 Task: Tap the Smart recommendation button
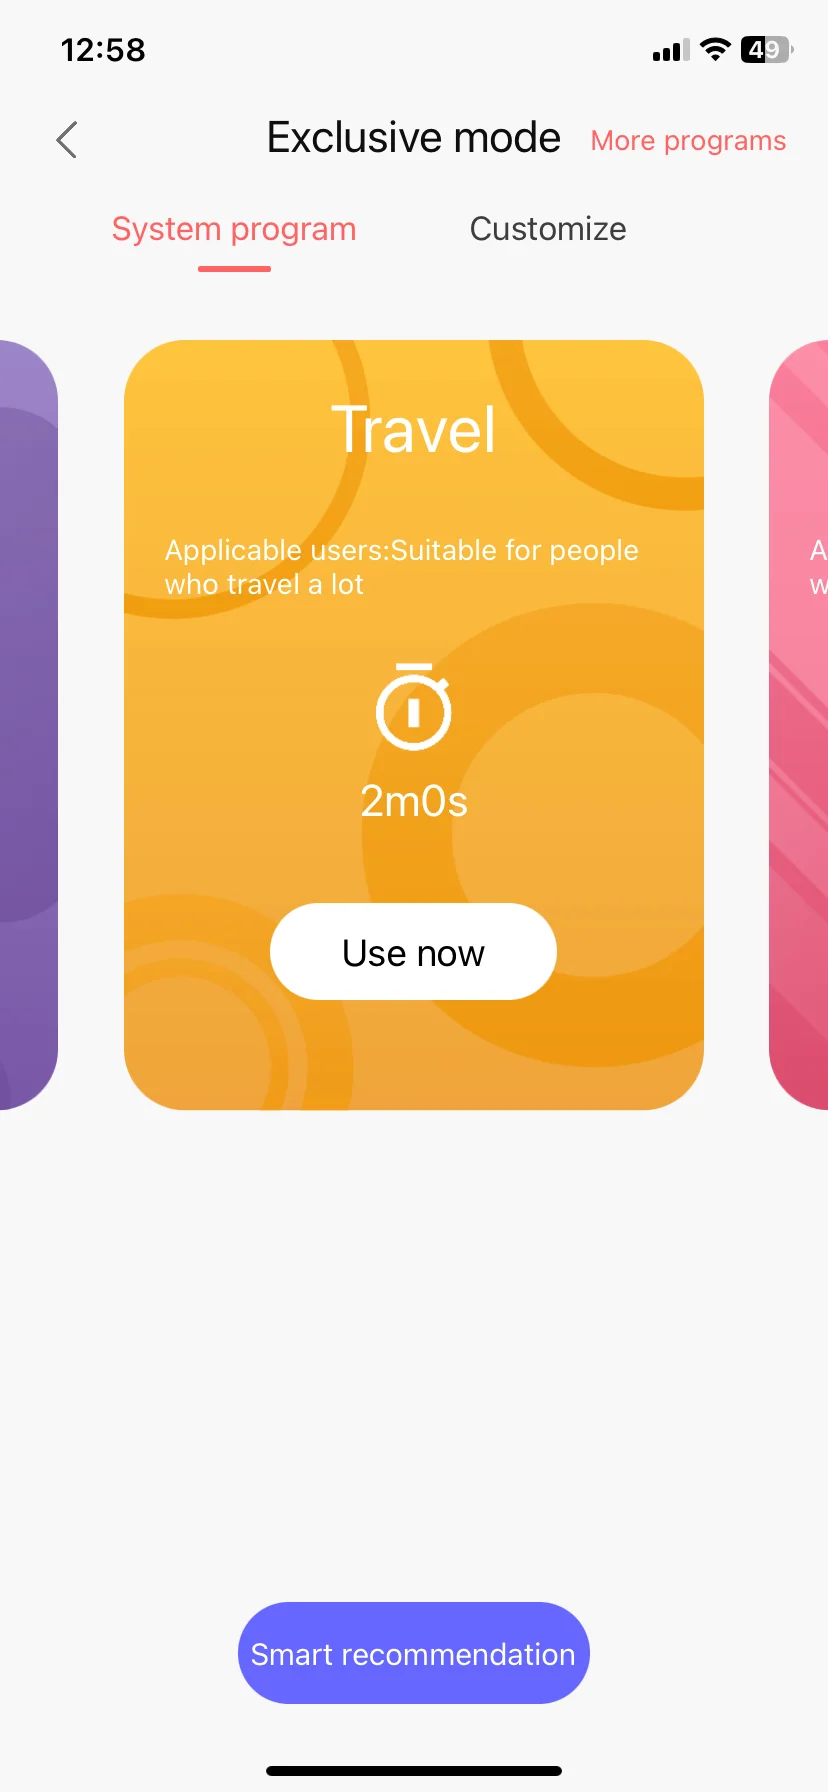[x=413, y=1653]
